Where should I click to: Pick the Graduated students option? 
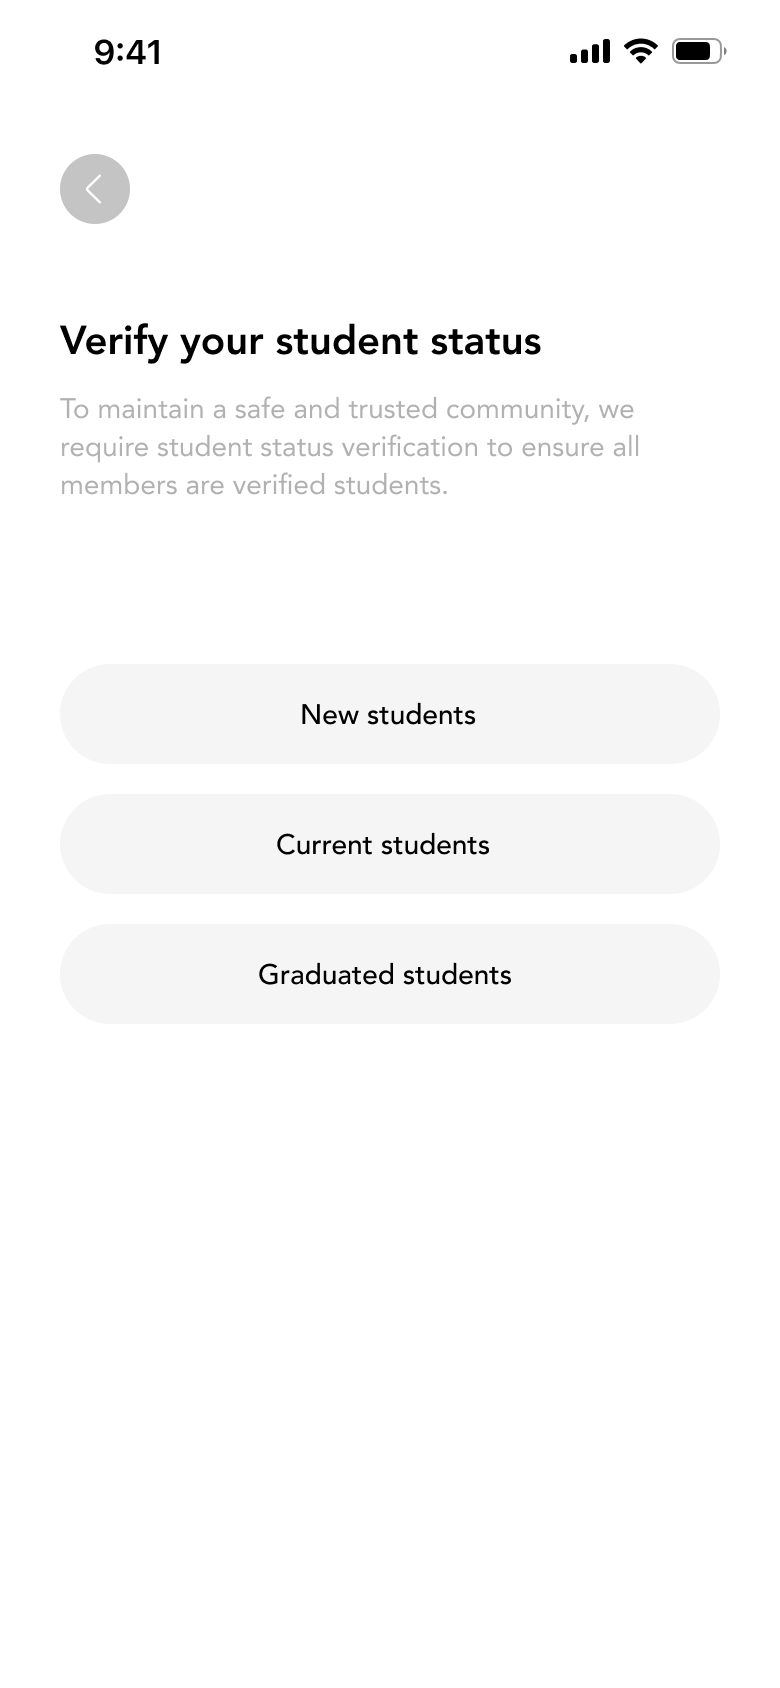389,974
